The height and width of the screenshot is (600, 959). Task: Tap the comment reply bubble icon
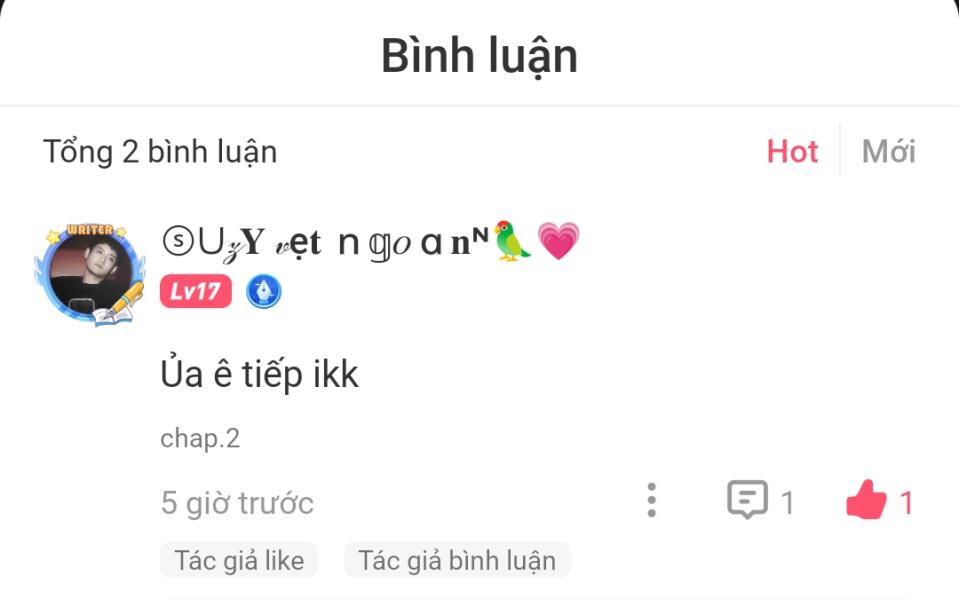[747, 500]
